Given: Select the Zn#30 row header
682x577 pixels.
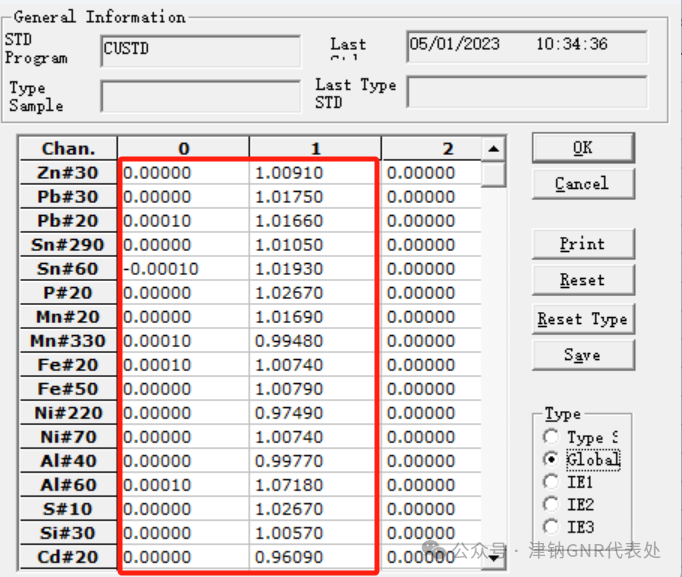Looking at the screenshot, I should (x=68, y=173).
